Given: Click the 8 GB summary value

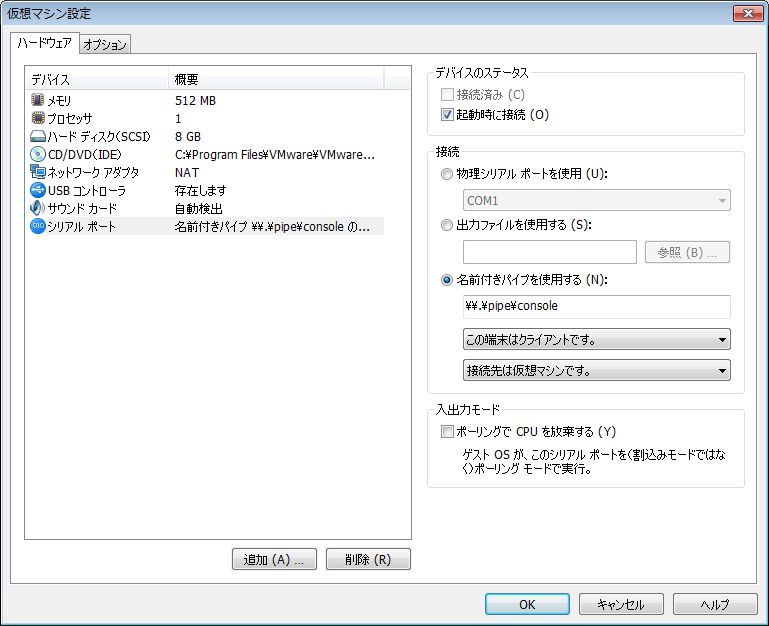Looking at the screenshot, I should coord(188,136).
